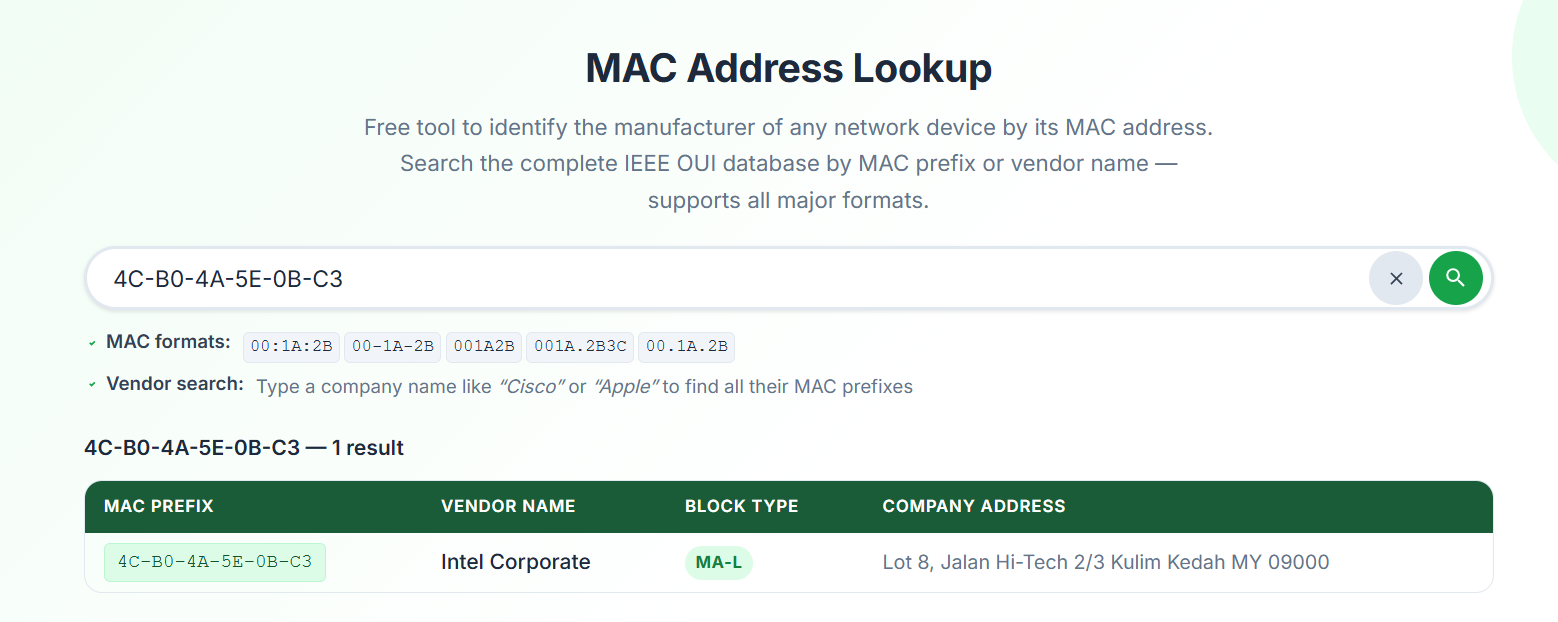Click the green magnifying glass search icon
The image size is (1558, 622).
point(1455,277)
